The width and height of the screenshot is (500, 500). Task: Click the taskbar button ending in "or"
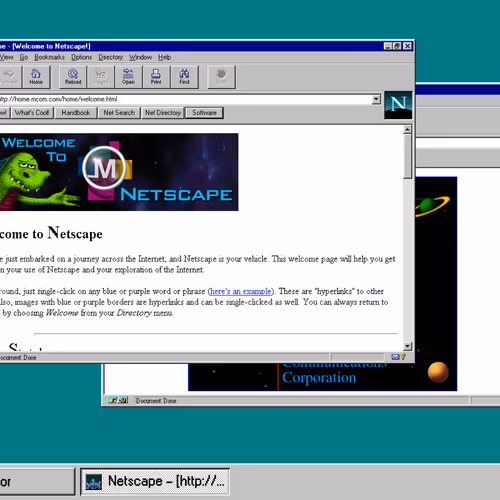coord(37,482)
